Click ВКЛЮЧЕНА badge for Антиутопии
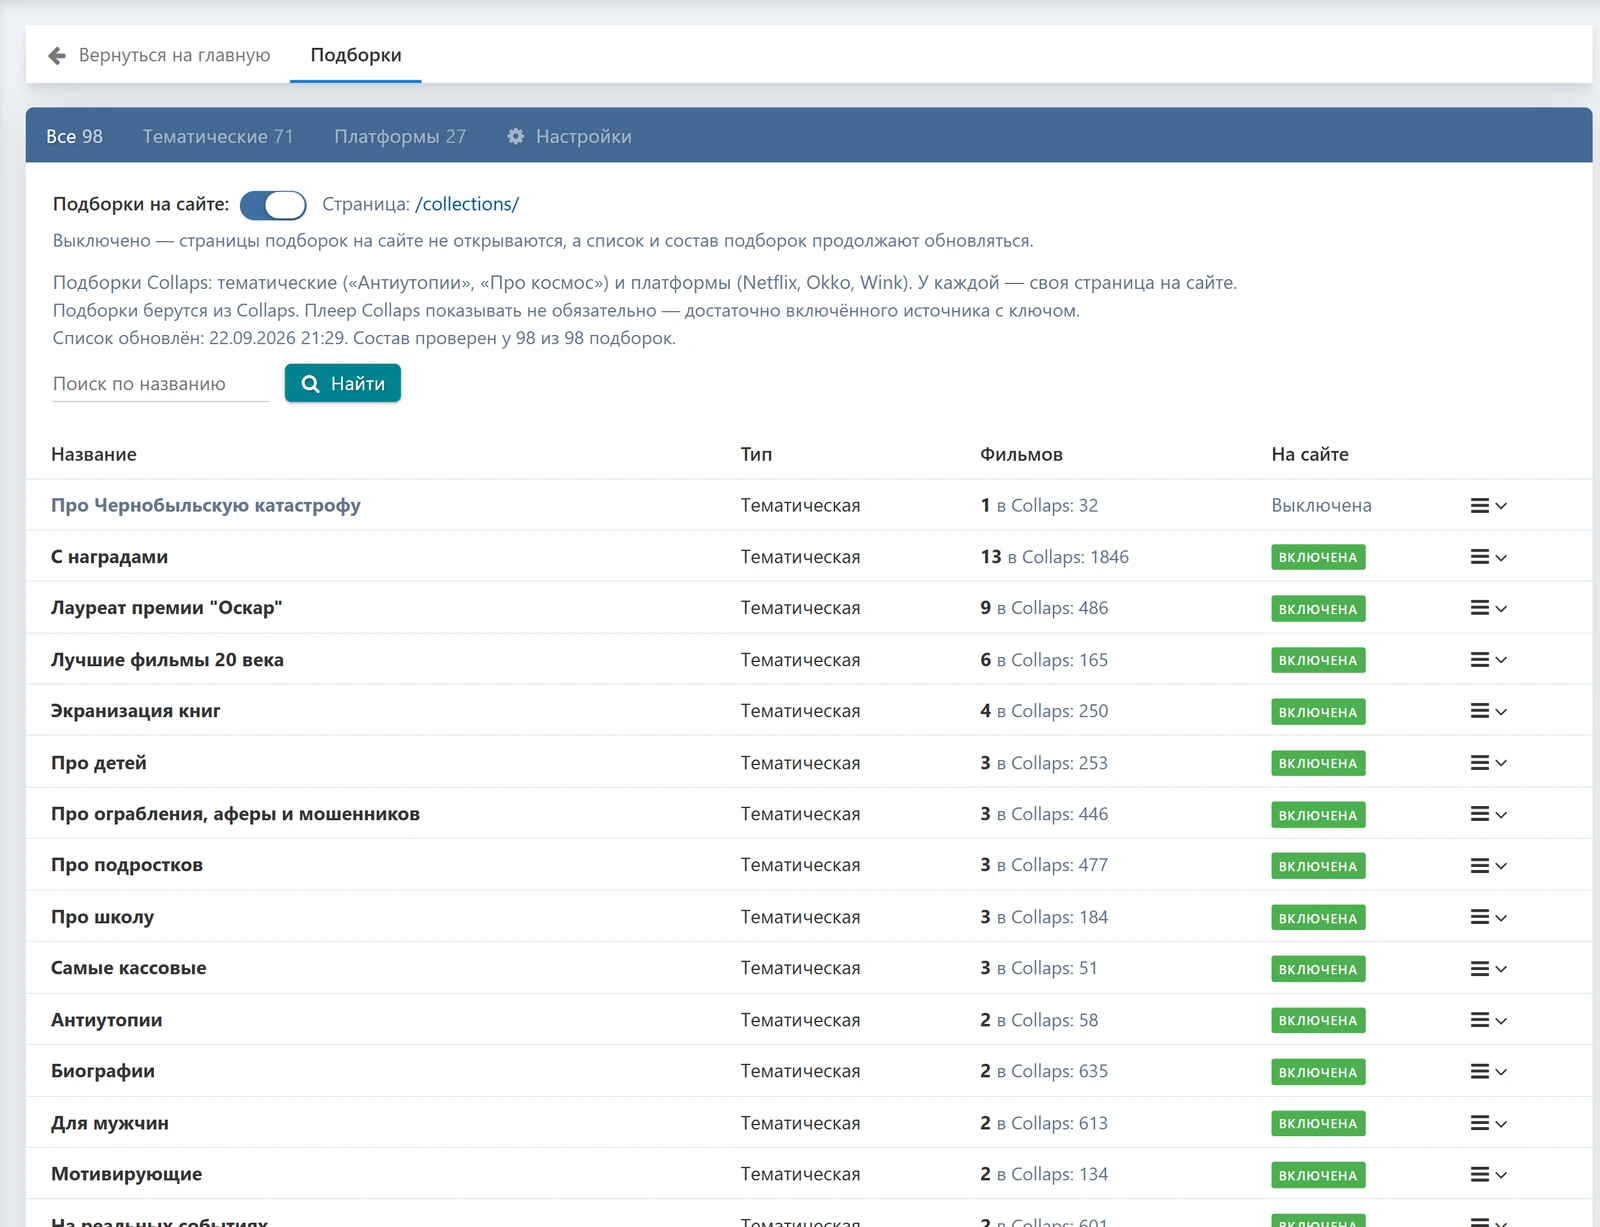This screenshot has height=1227, width=1600. [1318, 1020]
